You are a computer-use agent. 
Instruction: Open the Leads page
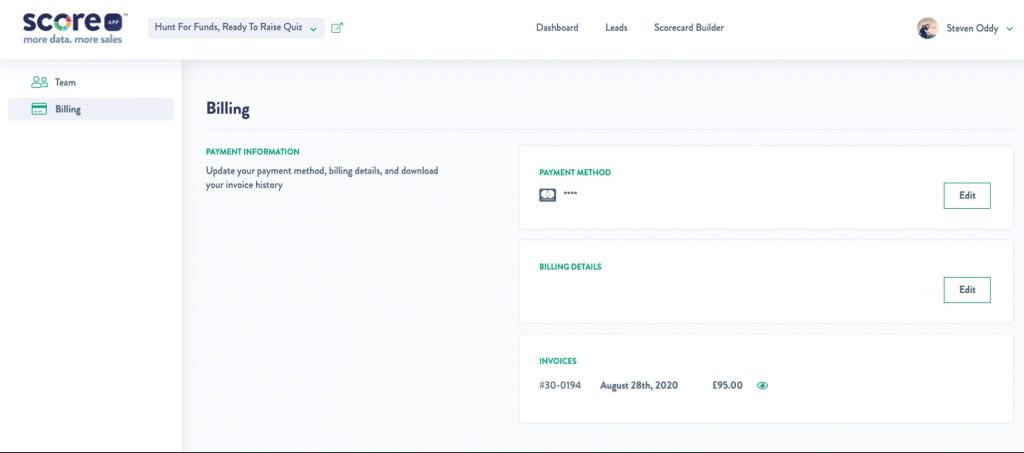pos(616,28)
